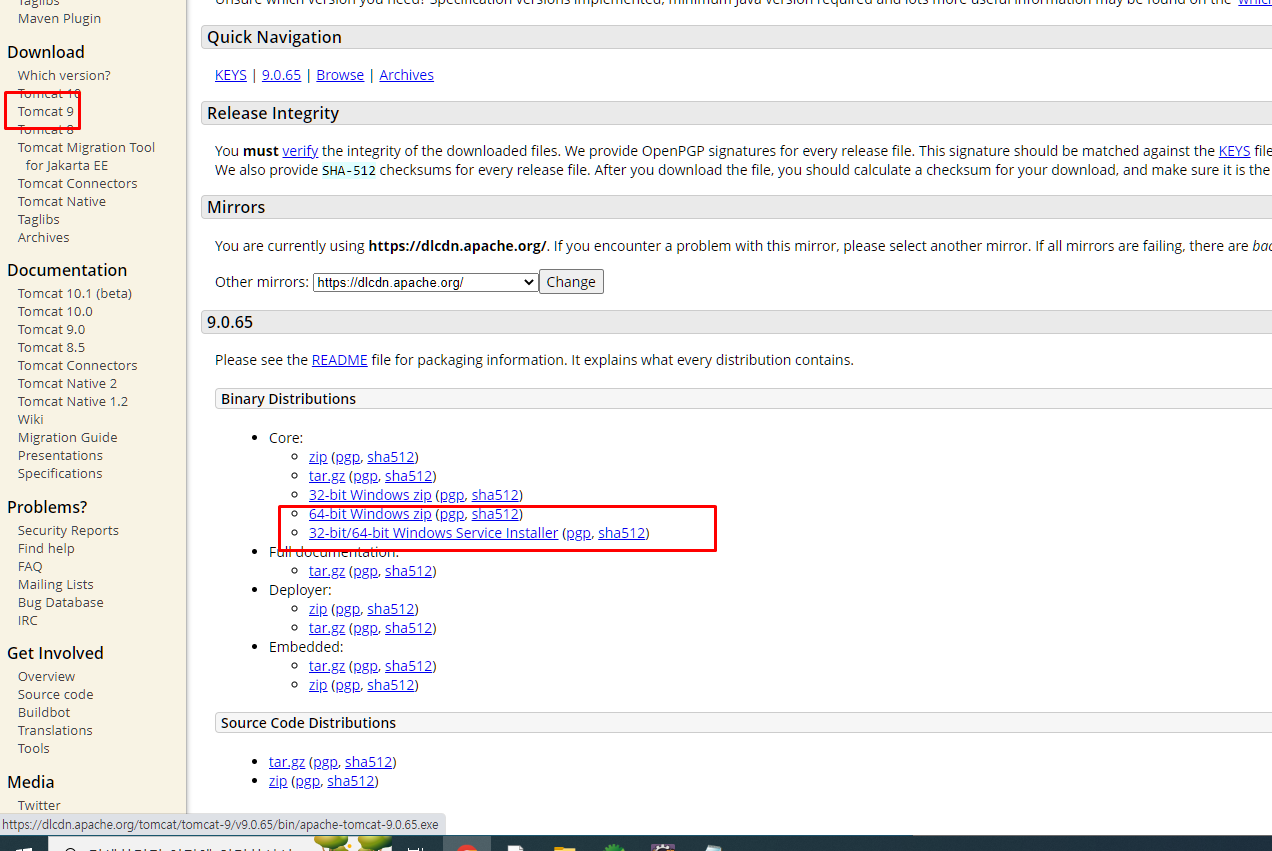Open Which version? in the sidebar
1272x851 pixels.
(64, 75)
